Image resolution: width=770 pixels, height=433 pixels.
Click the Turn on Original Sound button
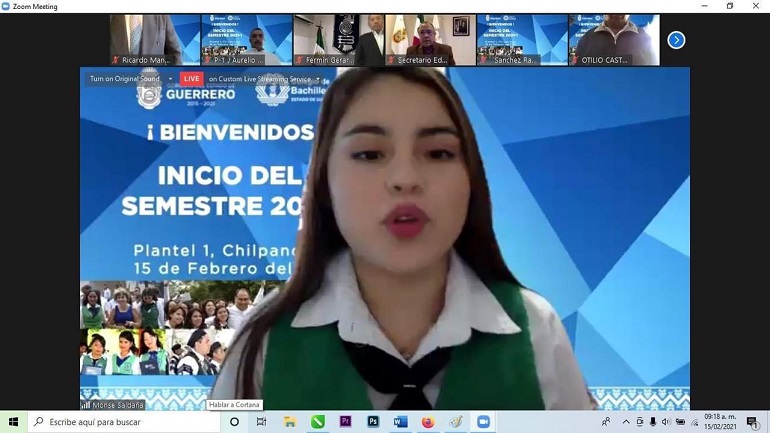click(x=125, y=79)
